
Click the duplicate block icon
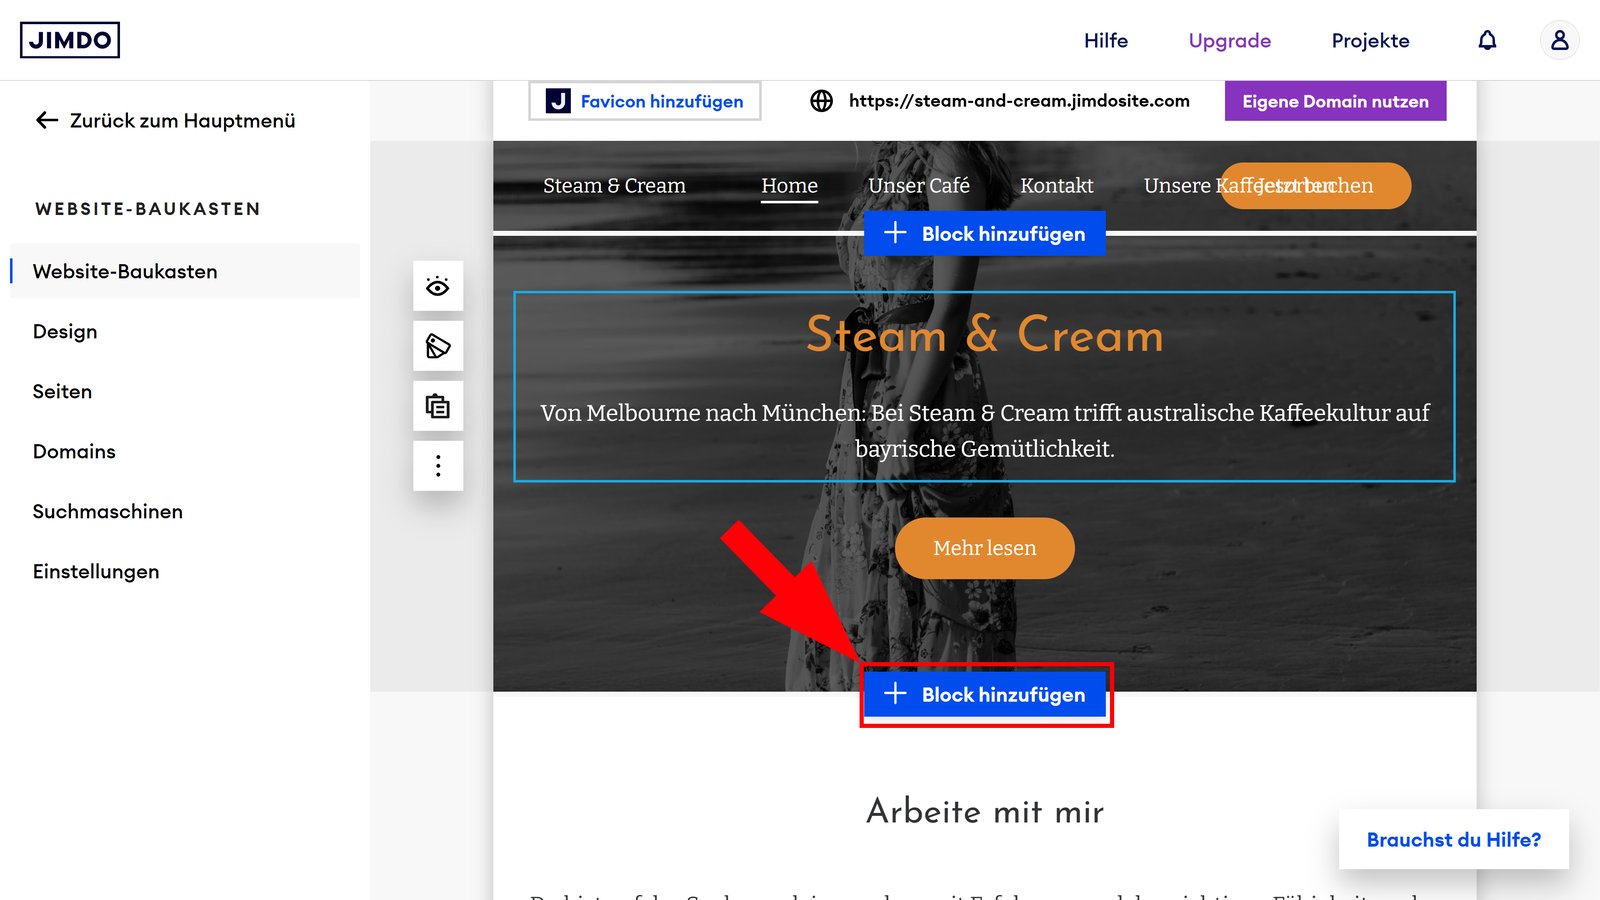click(x=438, y=406)
